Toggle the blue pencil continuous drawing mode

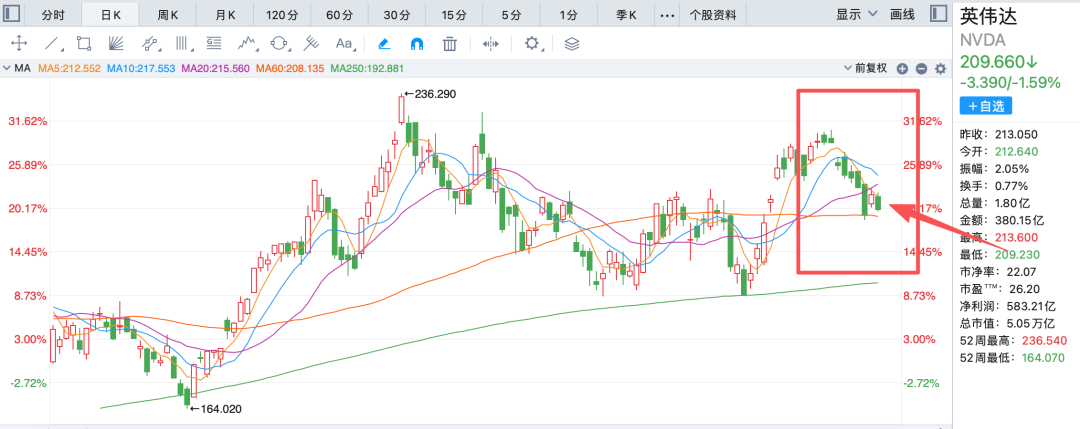[x=384, y=44]
